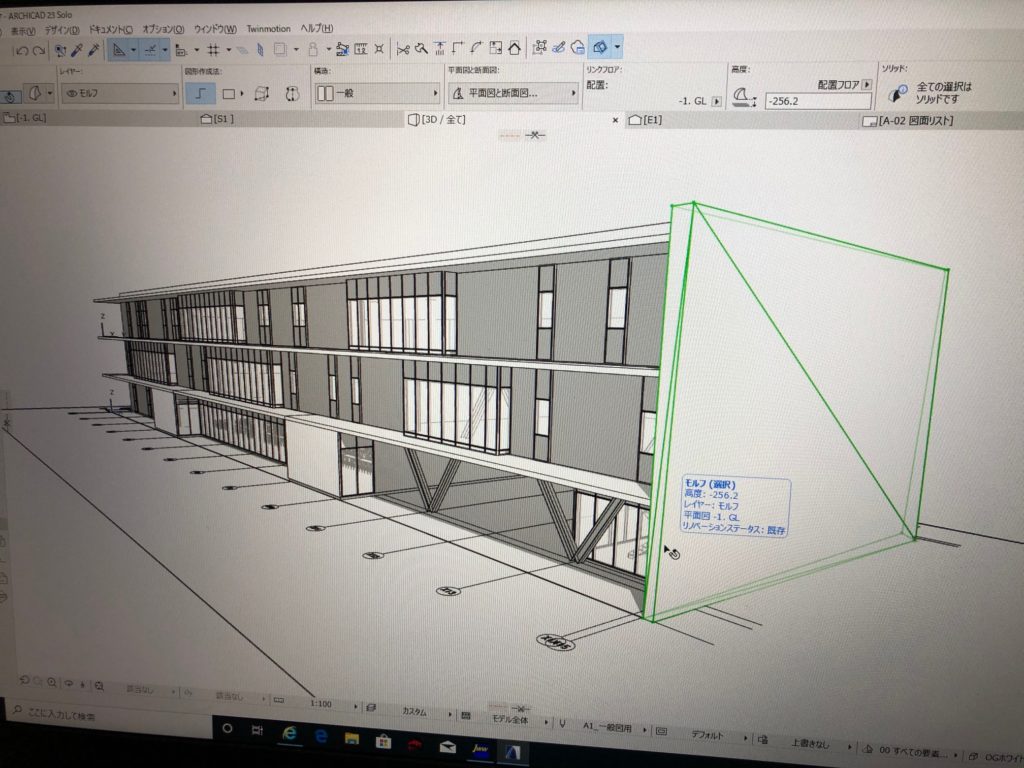
Task: Toggle the grid snap icon
Action: point(213,49)
